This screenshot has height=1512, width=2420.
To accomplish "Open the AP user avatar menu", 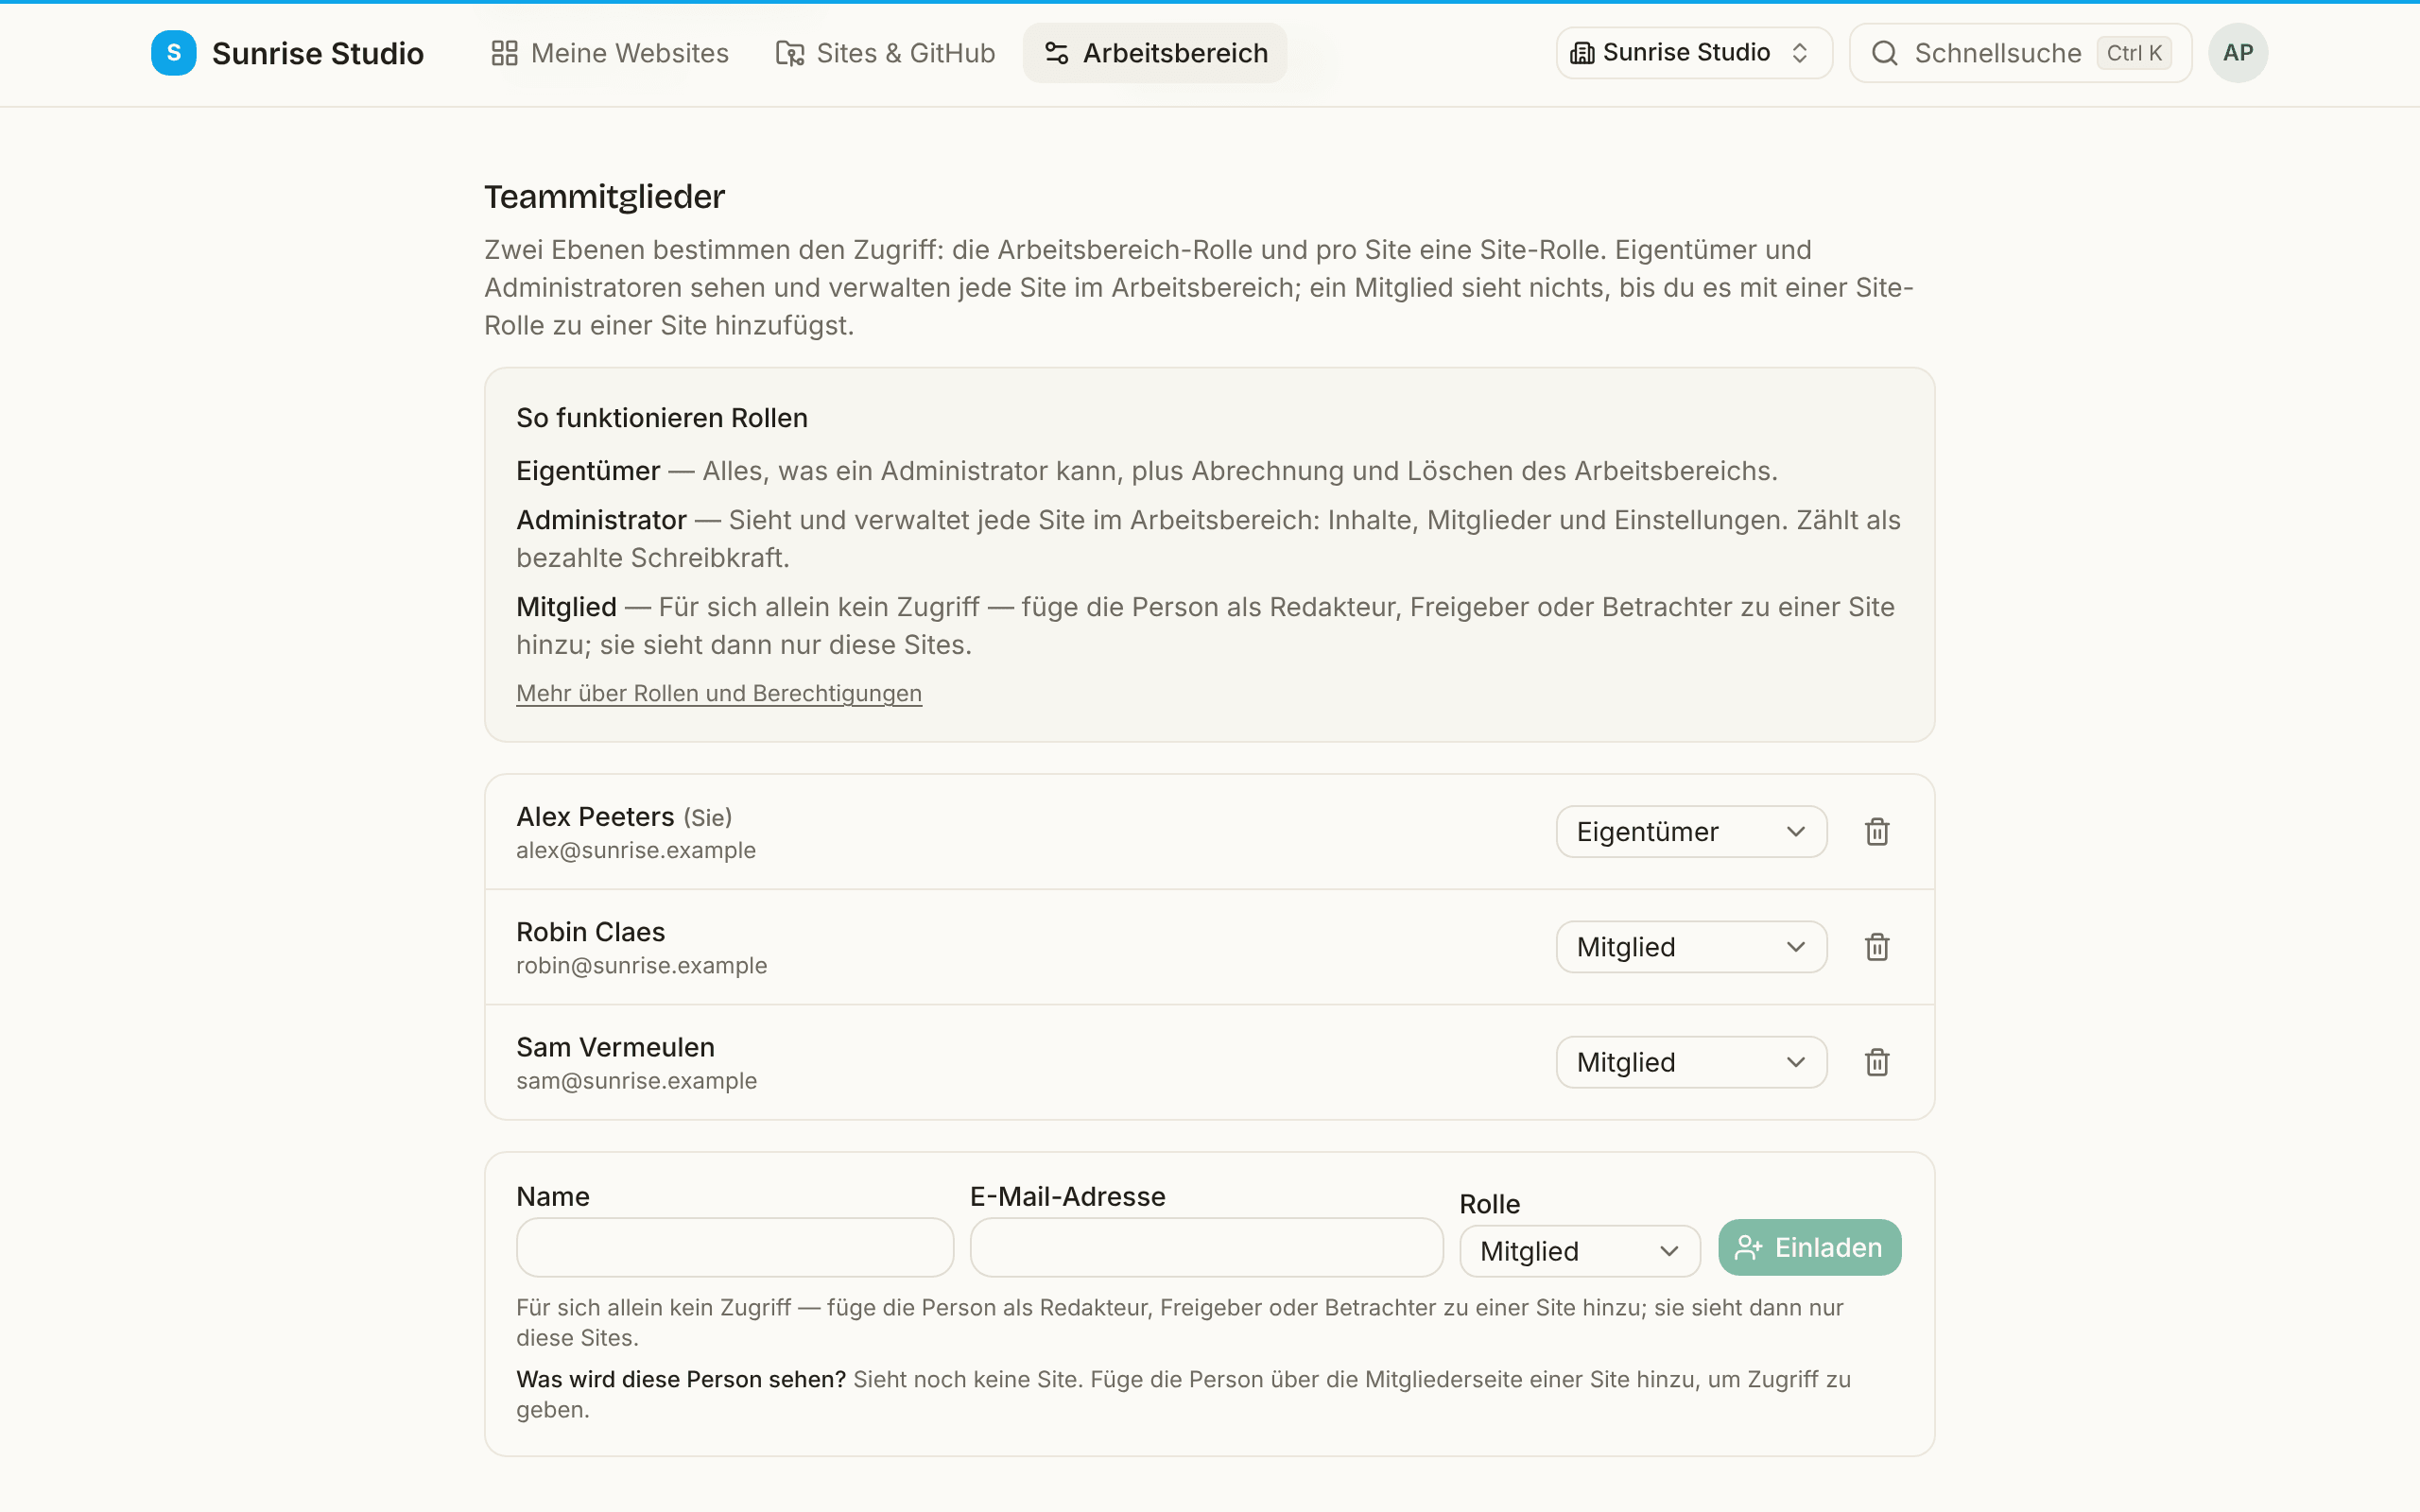I will 2238,53.
